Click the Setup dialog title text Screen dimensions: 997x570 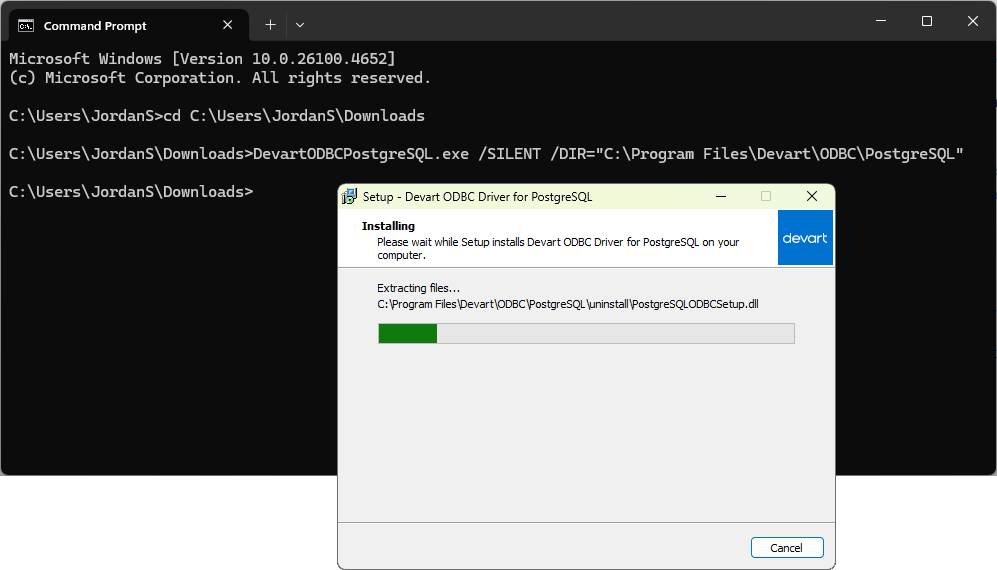(x=478, y=197)
